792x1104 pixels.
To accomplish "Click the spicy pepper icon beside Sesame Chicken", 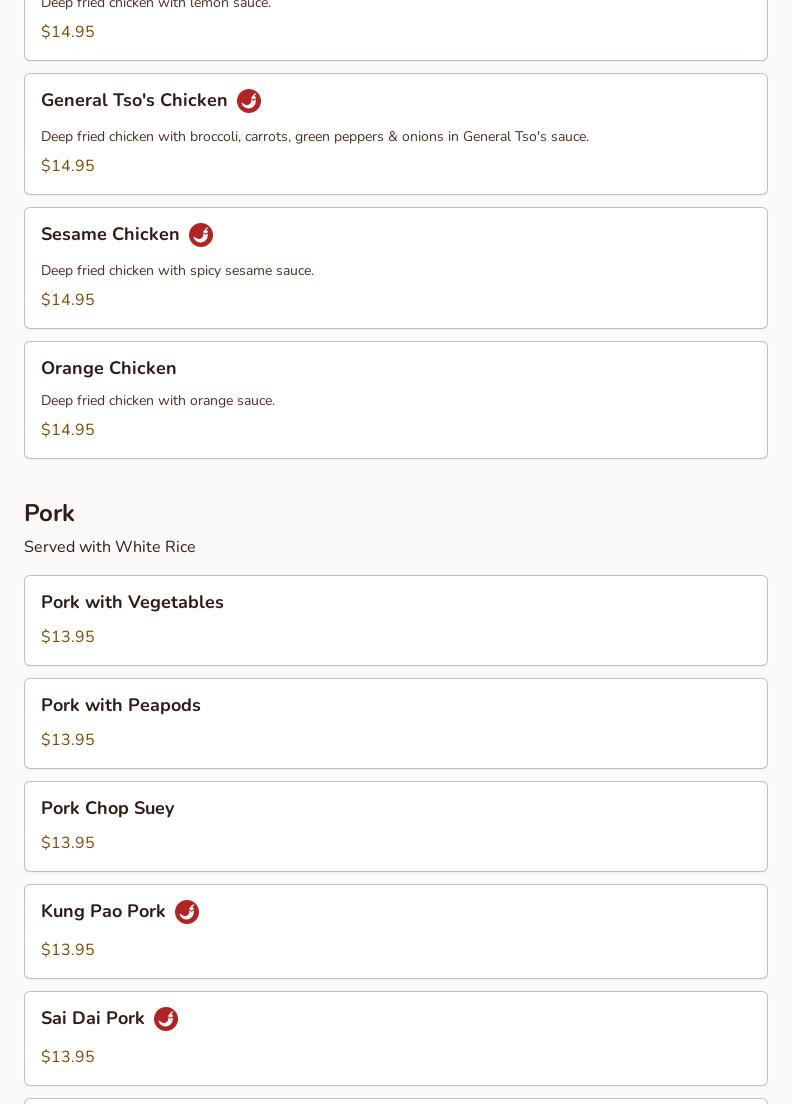I will (201, 235).
